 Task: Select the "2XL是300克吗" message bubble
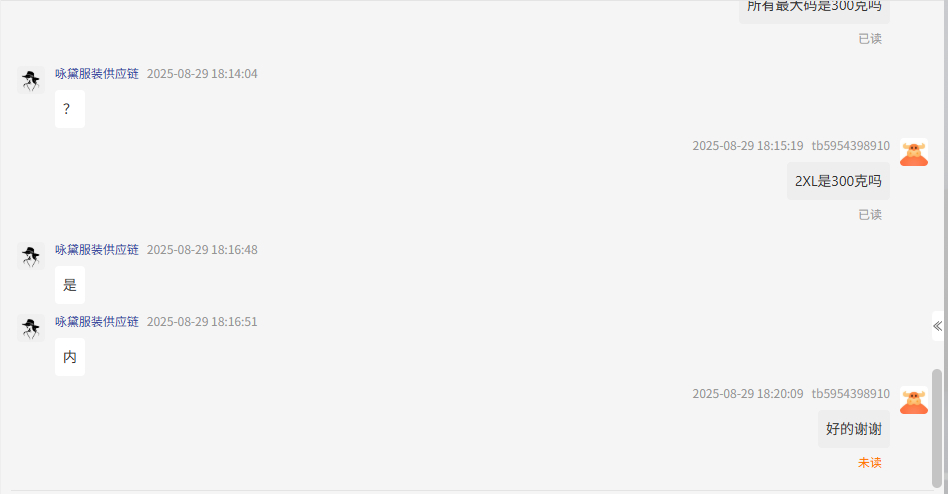(838, 181)
